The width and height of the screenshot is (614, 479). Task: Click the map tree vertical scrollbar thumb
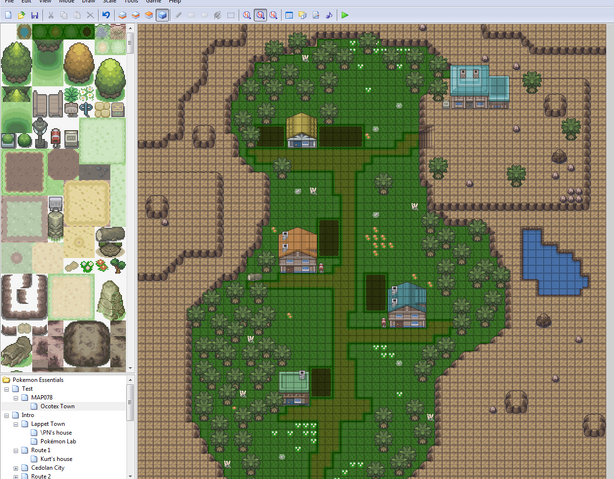(x=130, y=402)
